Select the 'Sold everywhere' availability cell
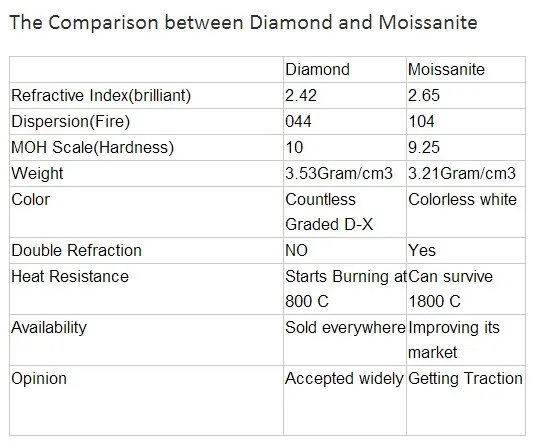 345,328
